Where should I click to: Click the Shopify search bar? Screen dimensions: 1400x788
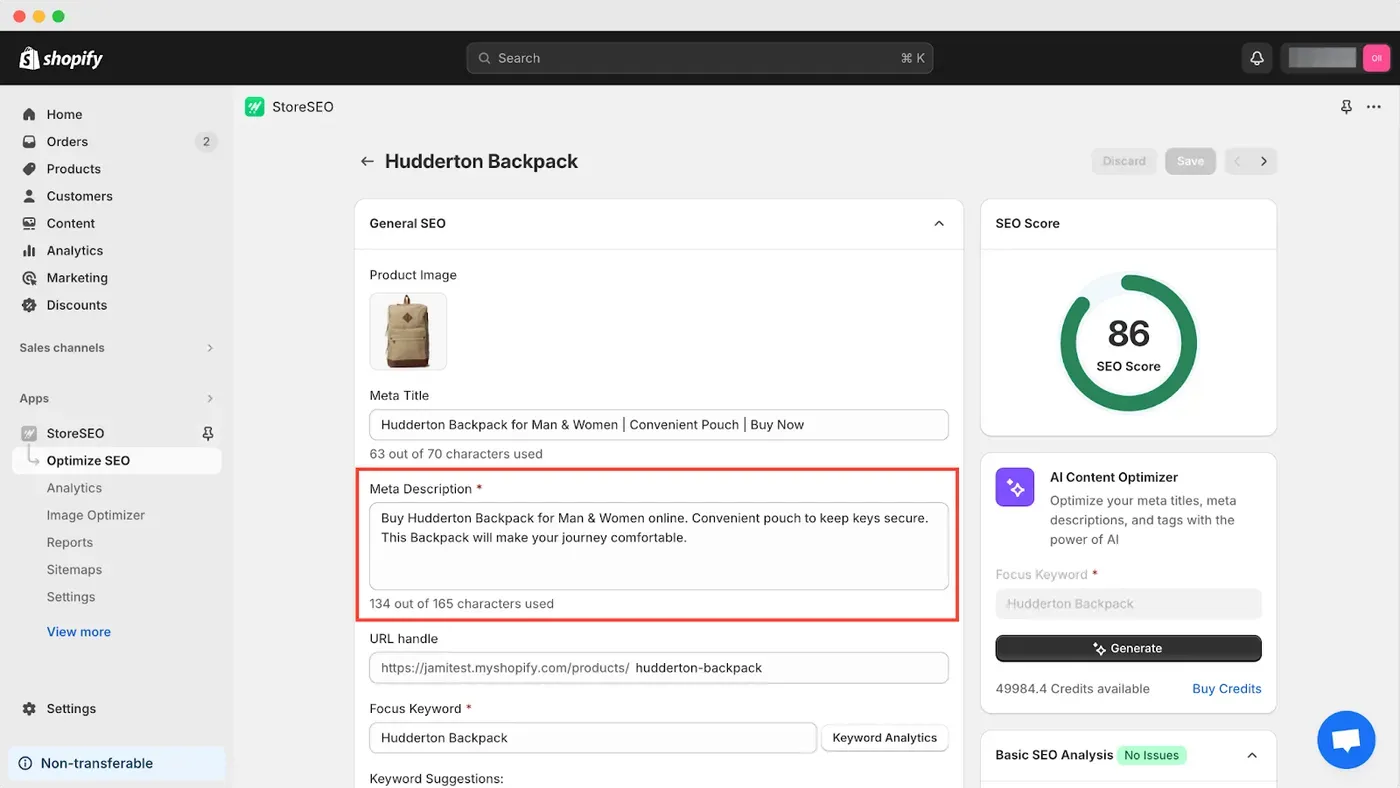[x=699, y=58]
